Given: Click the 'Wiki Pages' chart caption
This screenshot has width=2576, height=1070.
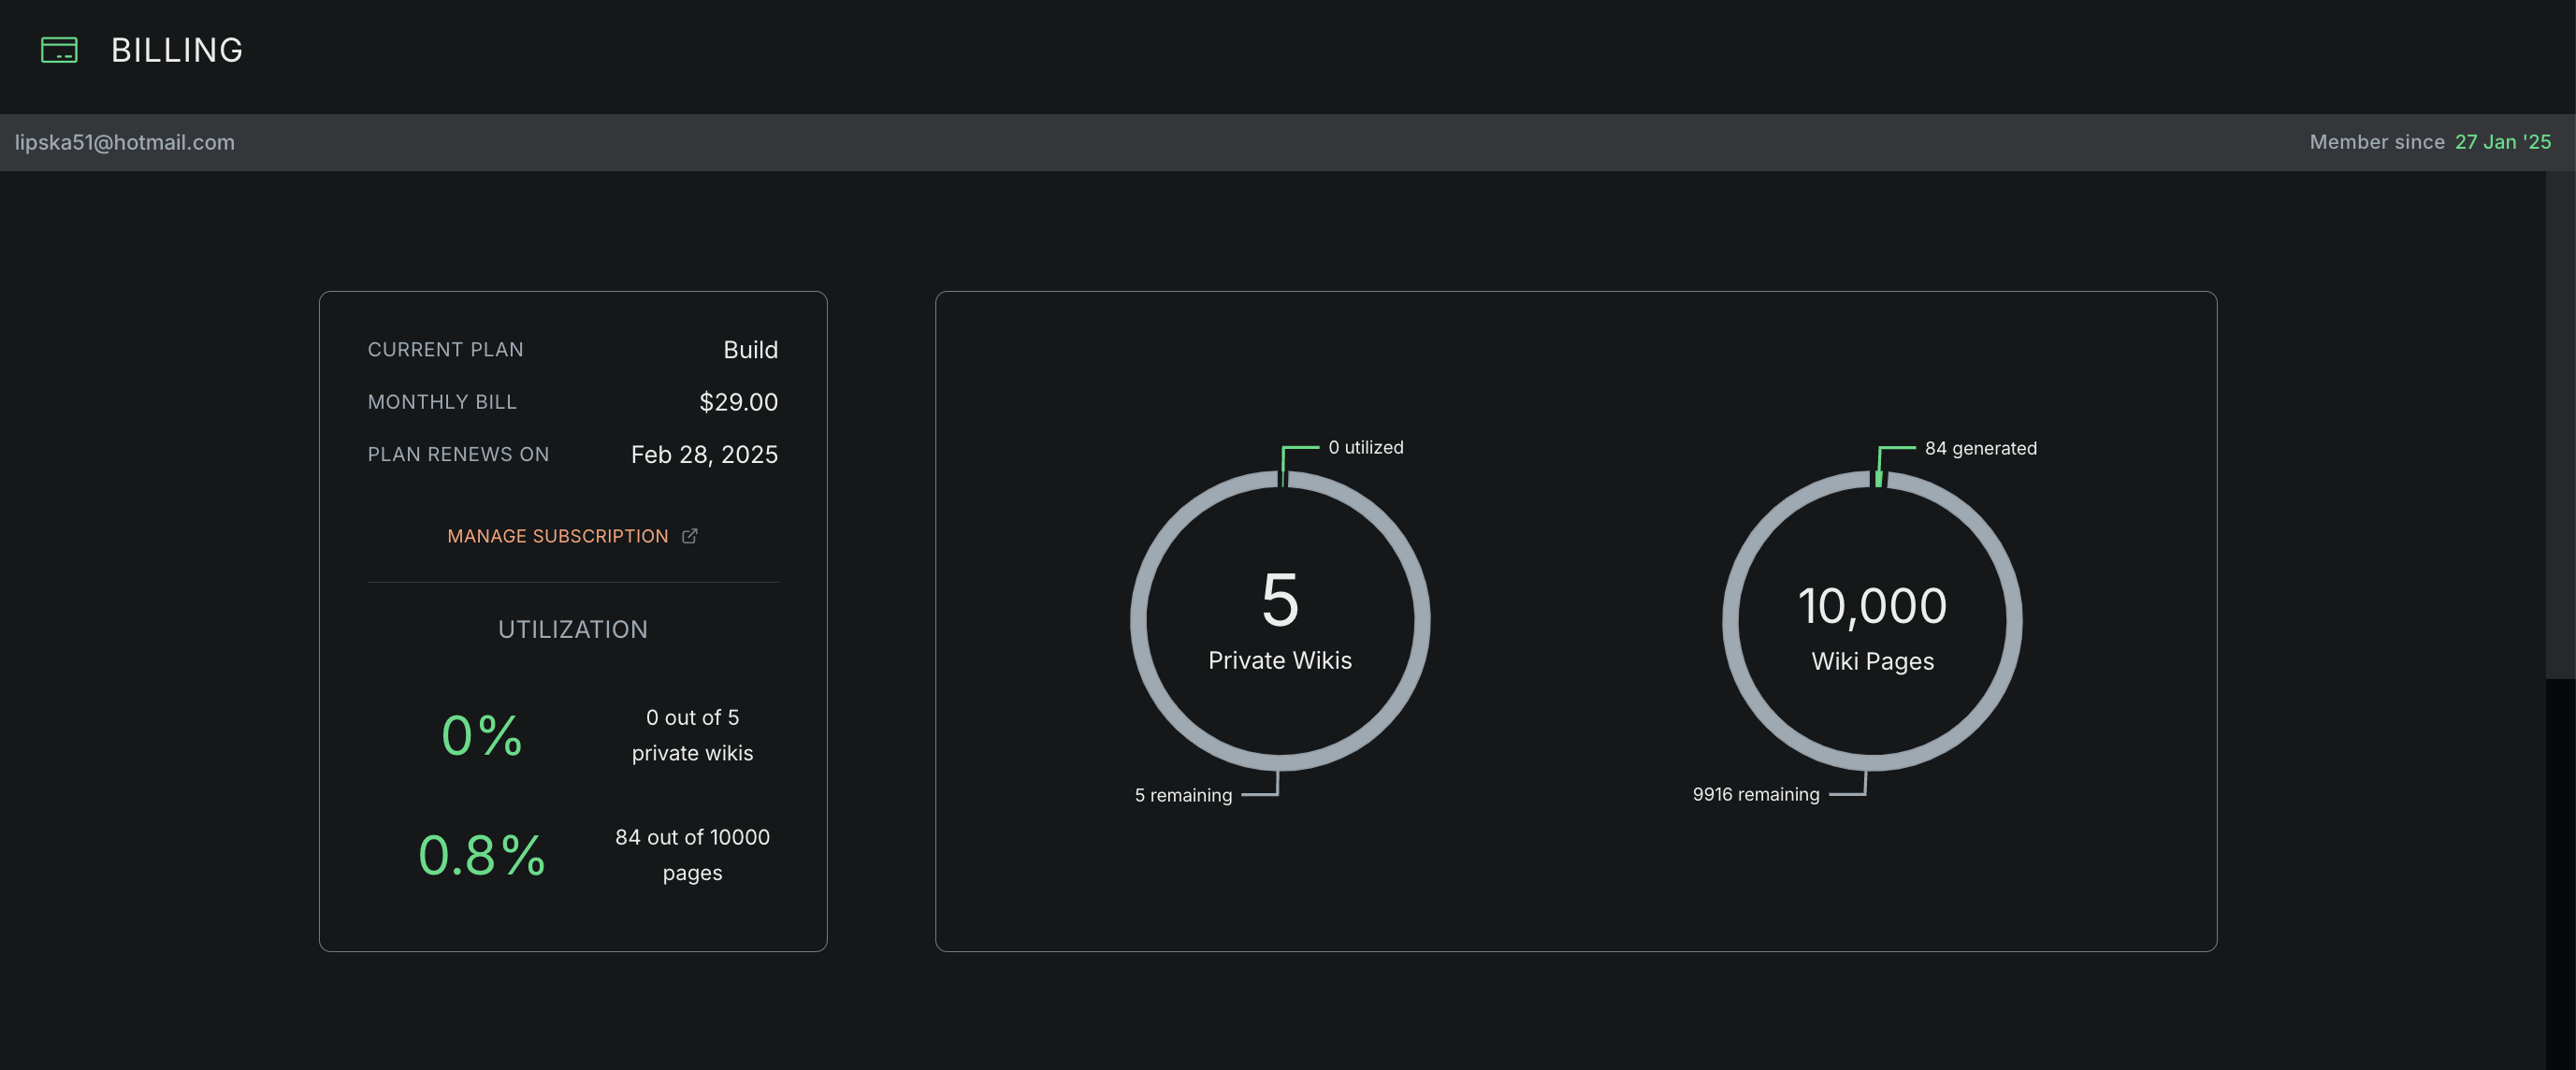Looking at the screenshot, I should click(x=1872, y=661).
